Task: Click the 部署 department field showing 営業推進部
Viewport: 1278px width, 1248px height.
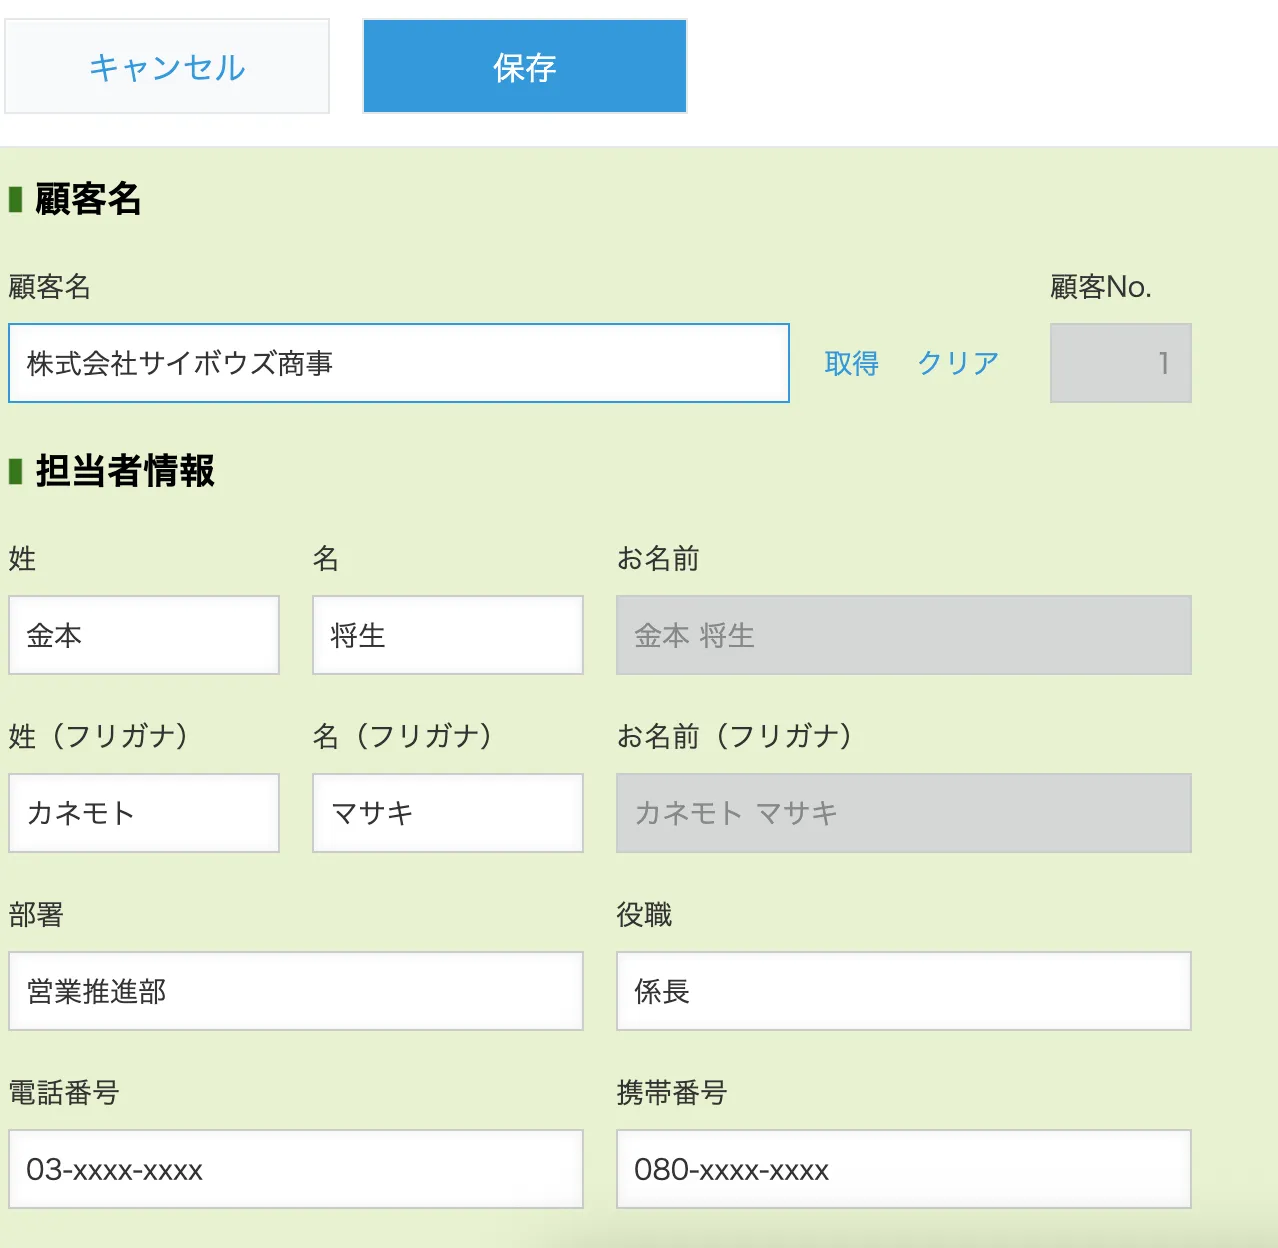Action: click(x=295, y=990)
